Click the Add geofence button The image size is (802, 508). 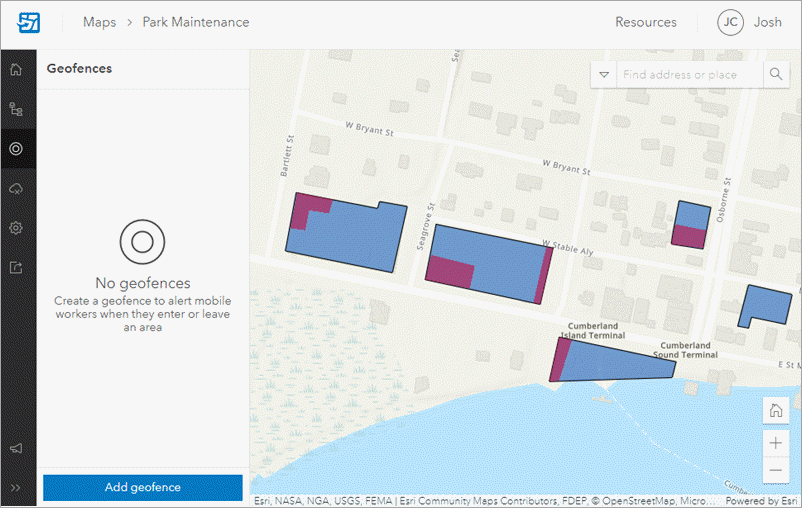[143, 487]
